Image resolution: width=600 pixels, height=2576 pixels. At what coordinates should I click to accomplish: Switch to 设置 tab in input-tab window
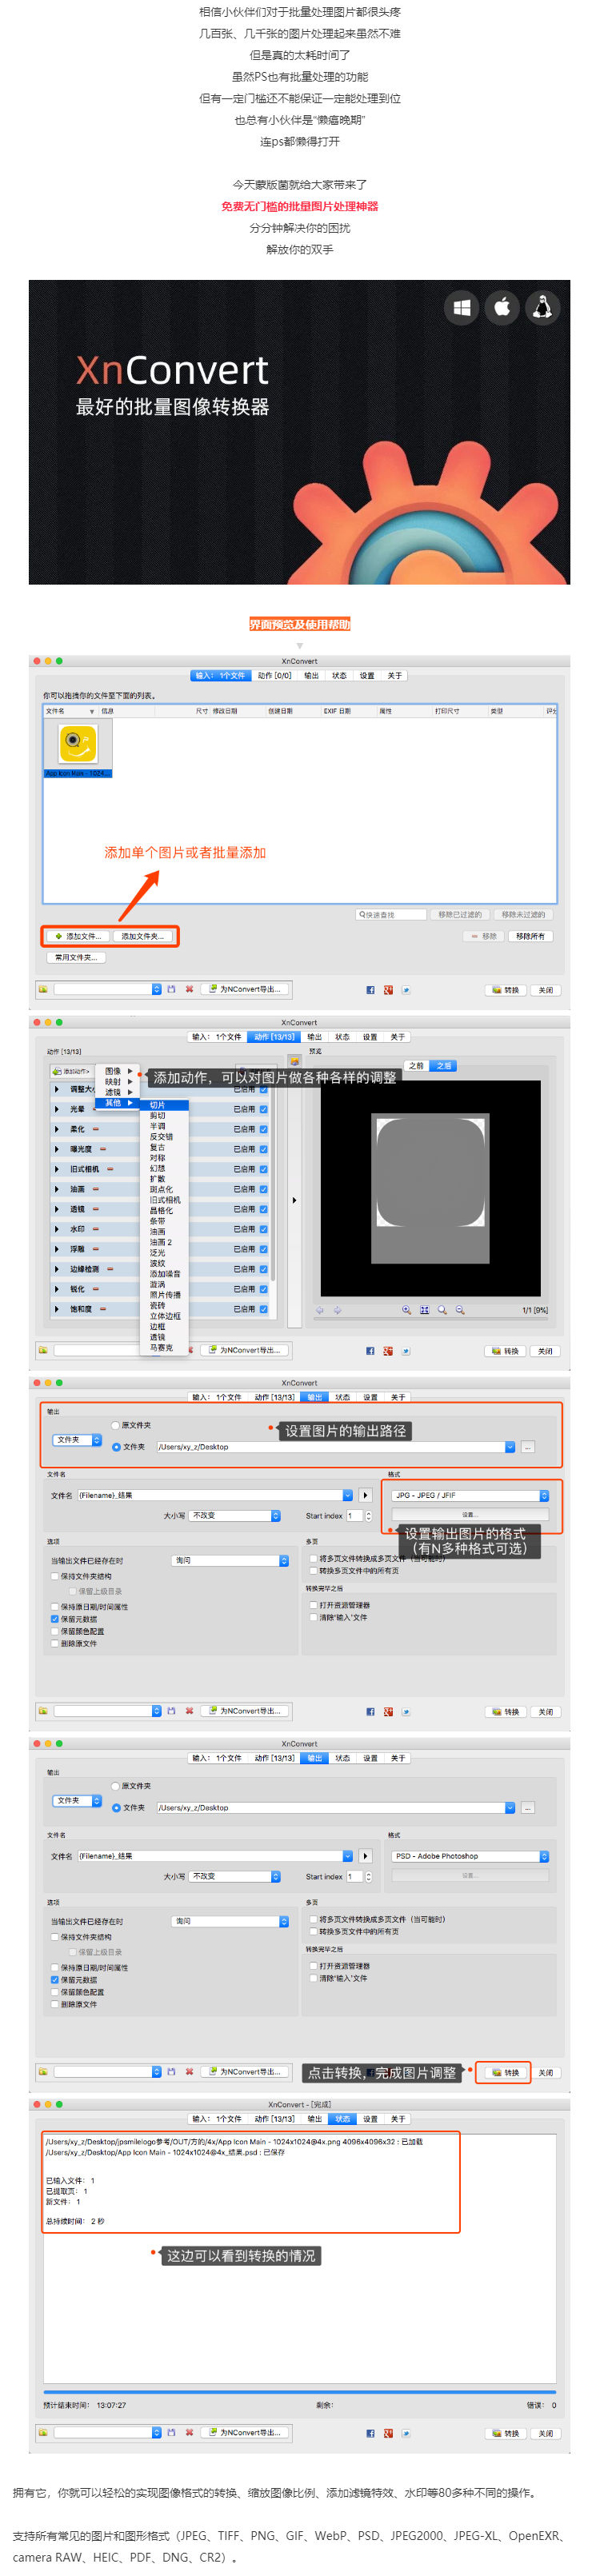(367, 675)
